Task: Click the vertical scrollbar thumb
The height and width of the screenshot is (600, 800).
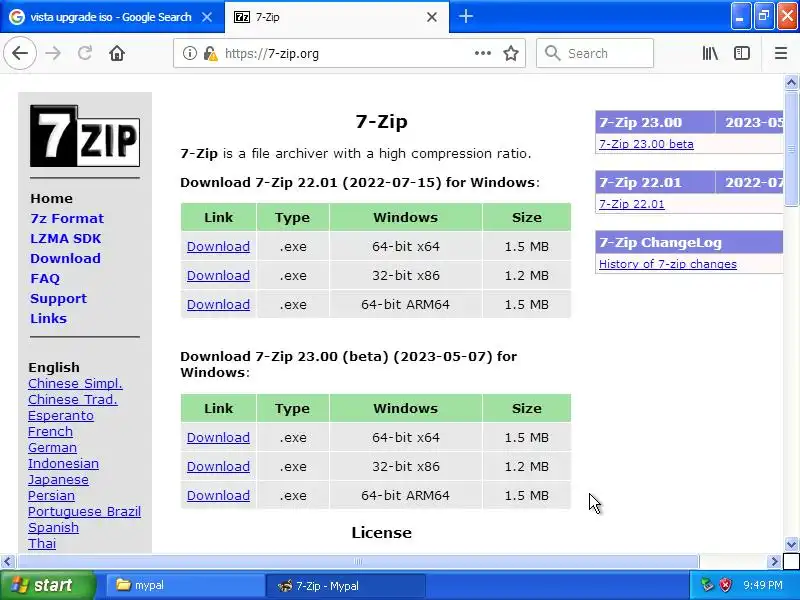Action: tap(791, 148)
